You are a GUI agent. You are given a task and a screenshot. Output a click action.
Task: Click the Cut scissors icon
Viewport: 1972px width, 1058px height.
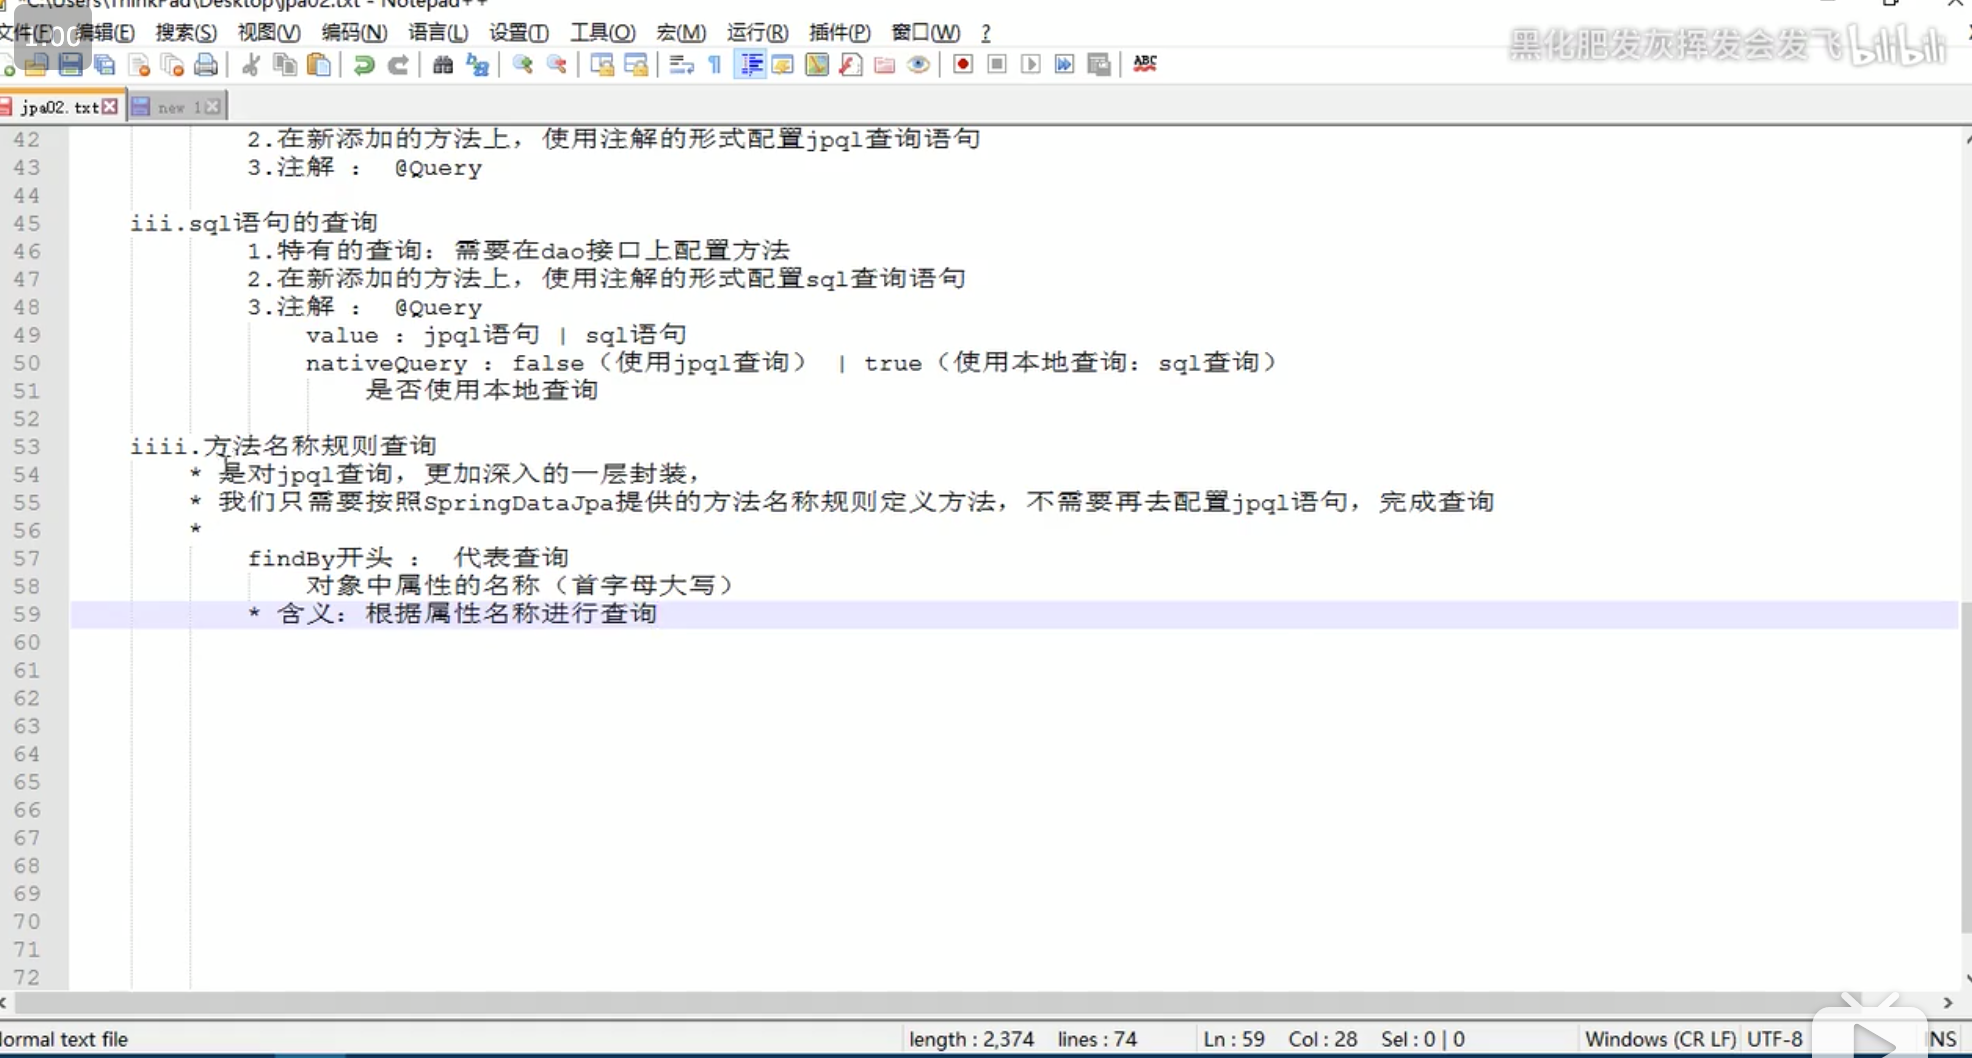point(251,65)
